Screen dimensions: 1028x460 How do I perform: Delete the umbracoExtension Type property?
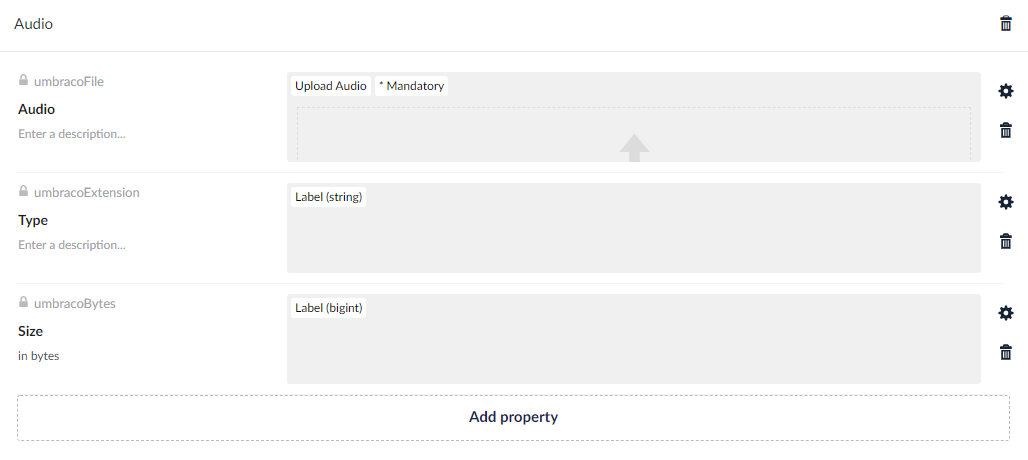tap(1005, 241)
